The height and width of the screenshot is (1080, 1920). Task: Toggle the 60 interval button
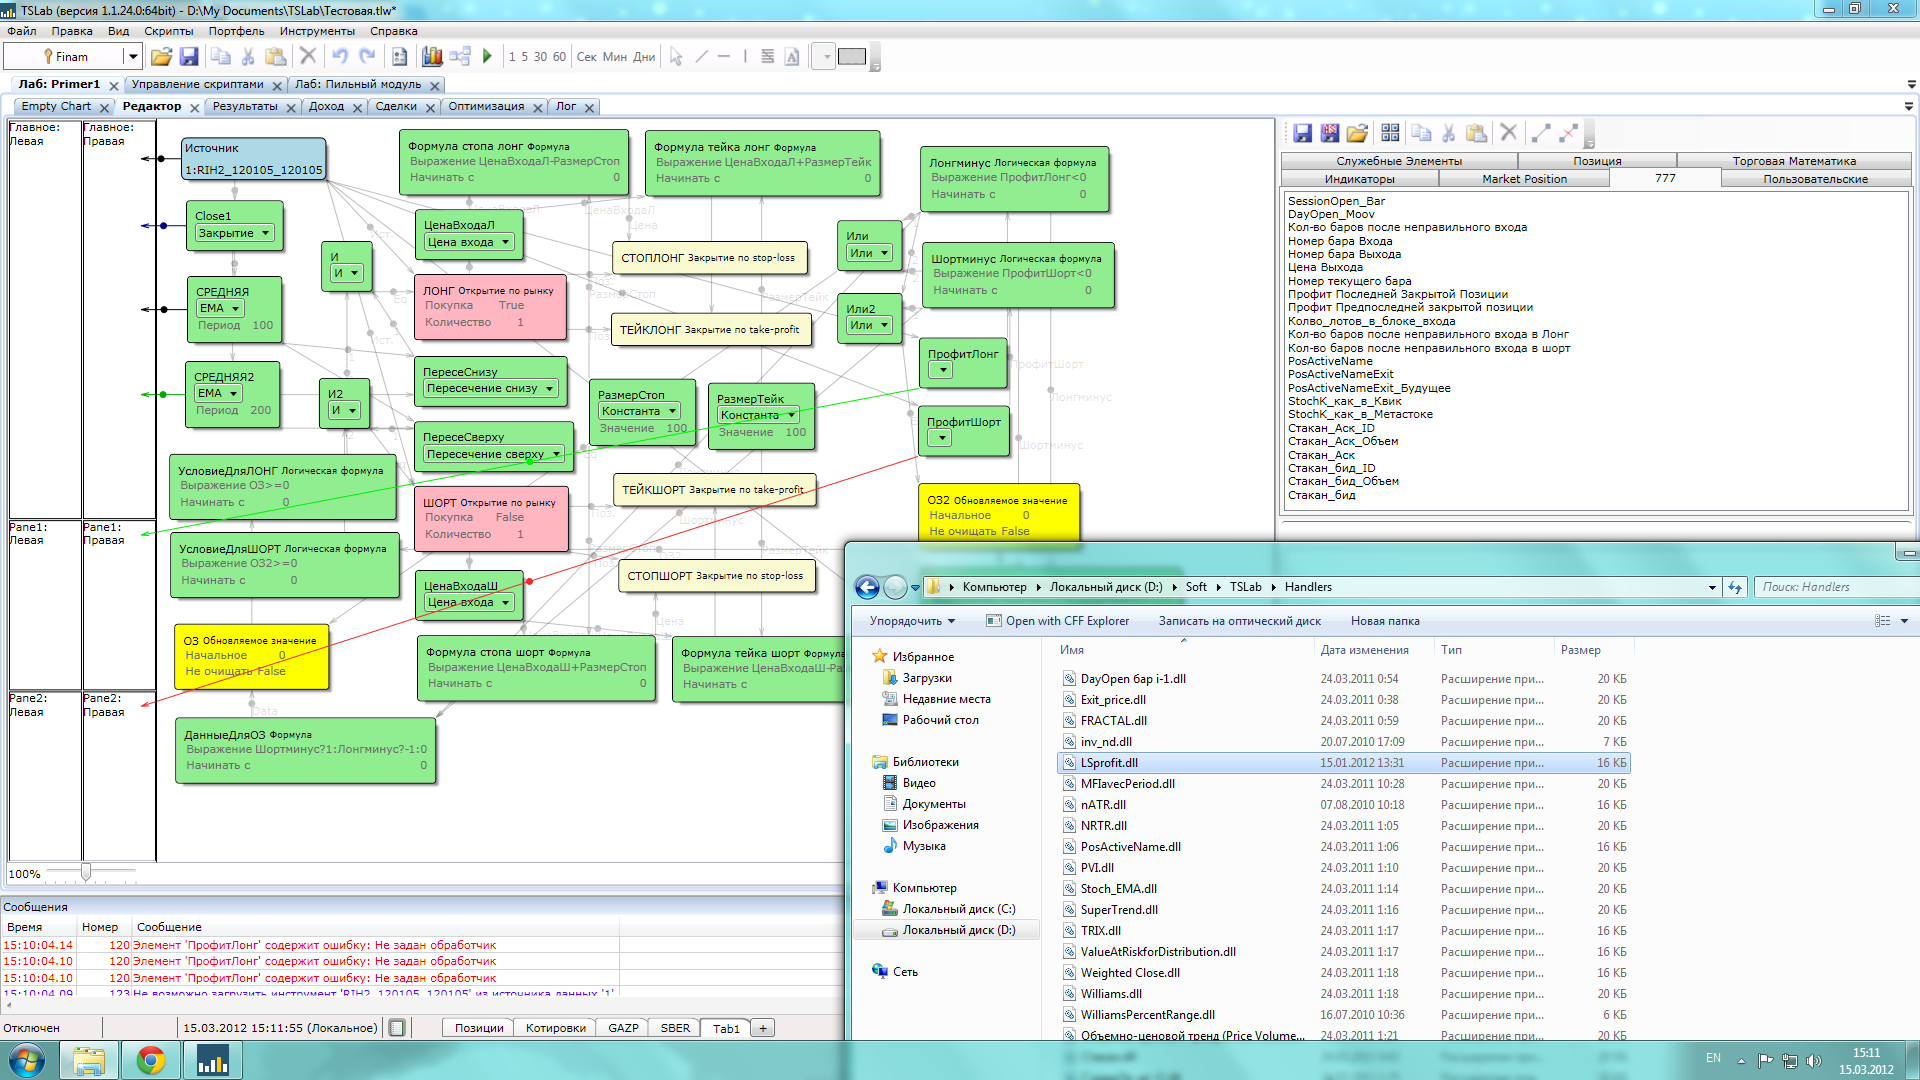pyautogui.click(x=559, y=57)
